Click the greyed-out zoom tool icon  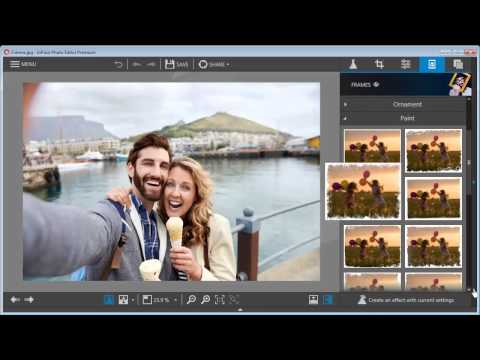(234, 300)
